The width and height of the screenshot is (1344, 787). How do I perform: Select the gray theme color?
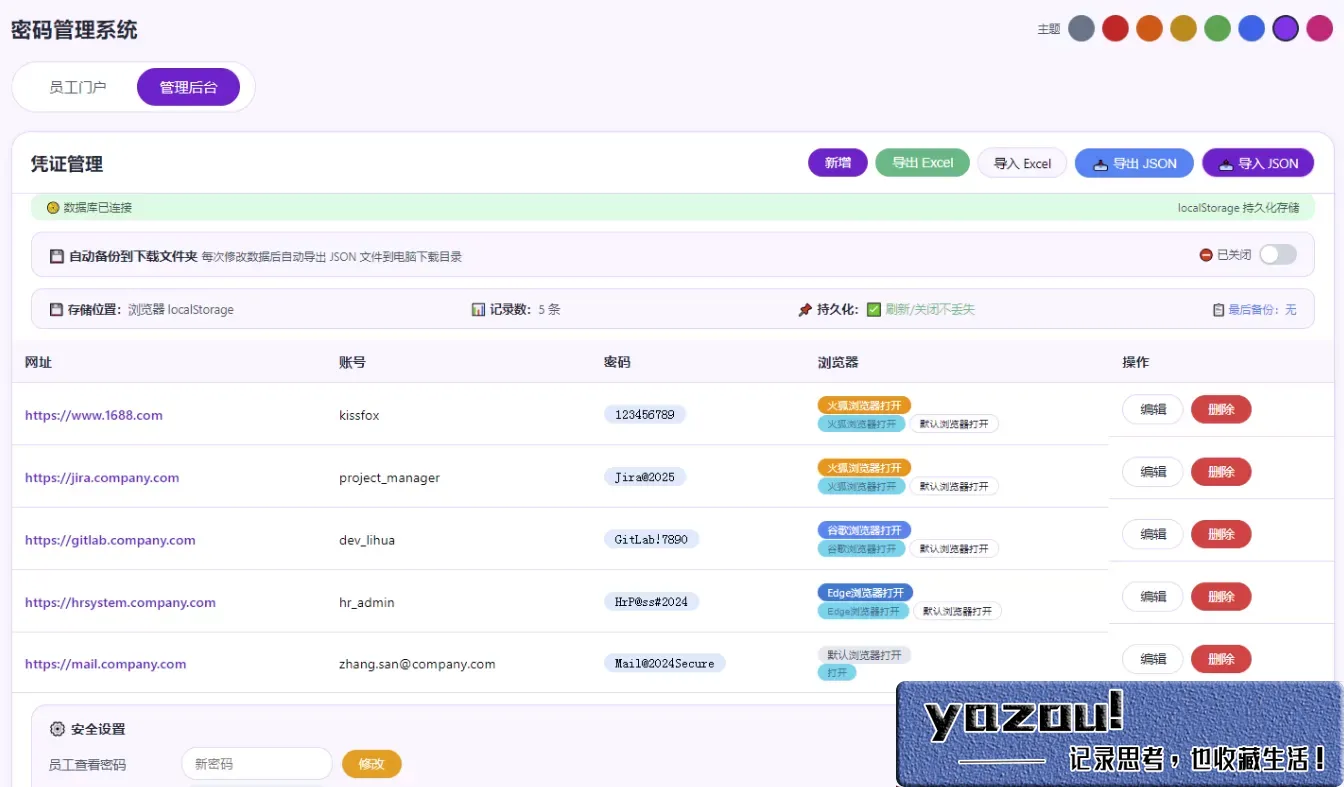point(1081,28)
